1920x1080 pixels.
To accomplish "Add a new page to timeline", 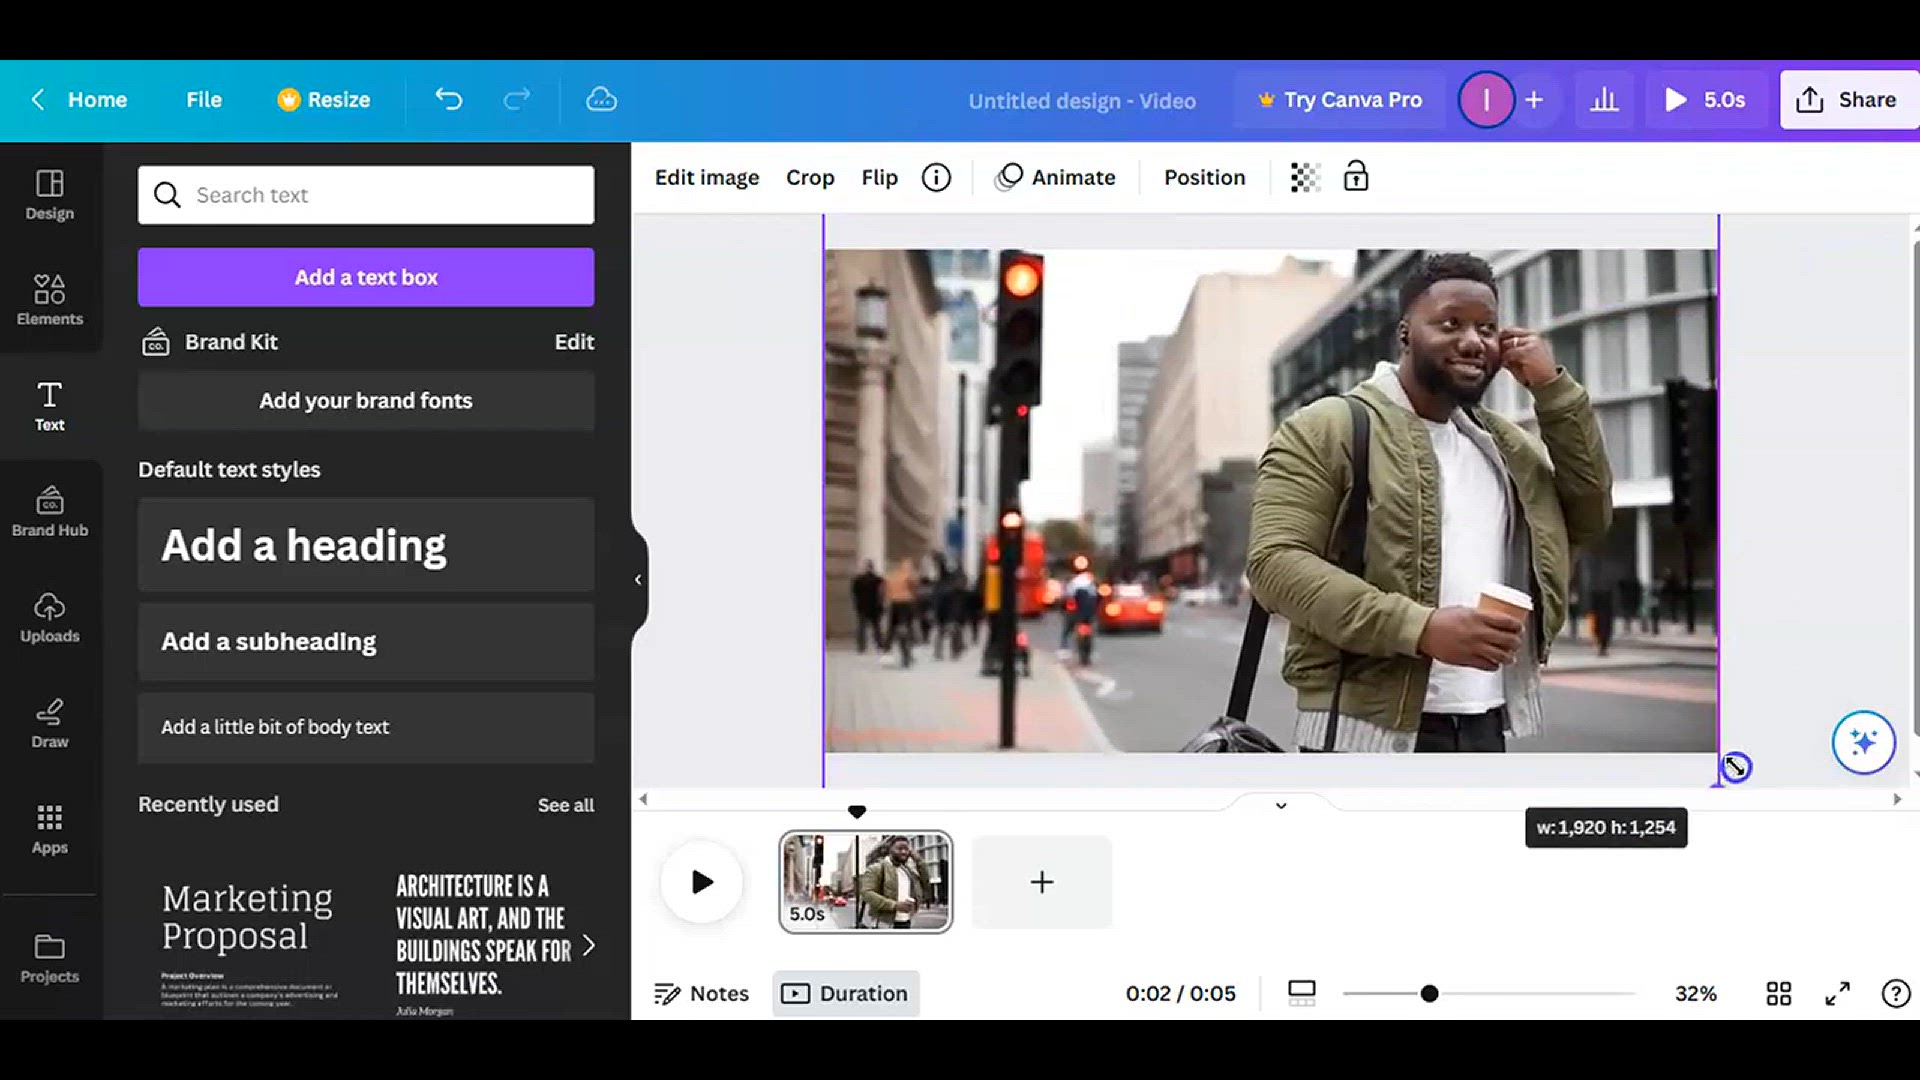I will click(x=1041, y=882).
